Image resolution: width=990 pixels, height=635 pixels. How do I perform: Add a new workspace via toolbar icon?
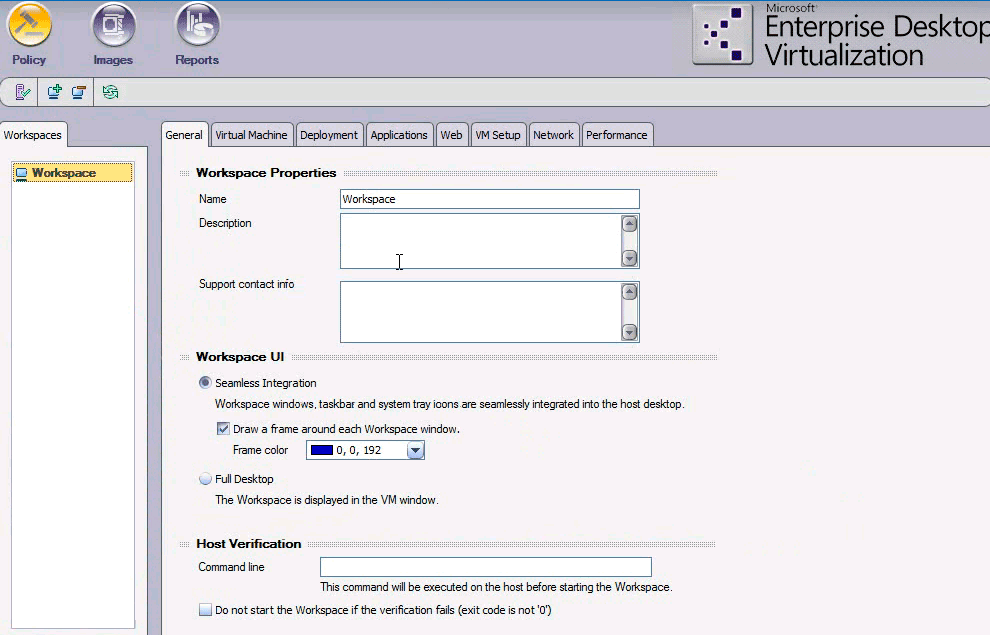point(55,92)
